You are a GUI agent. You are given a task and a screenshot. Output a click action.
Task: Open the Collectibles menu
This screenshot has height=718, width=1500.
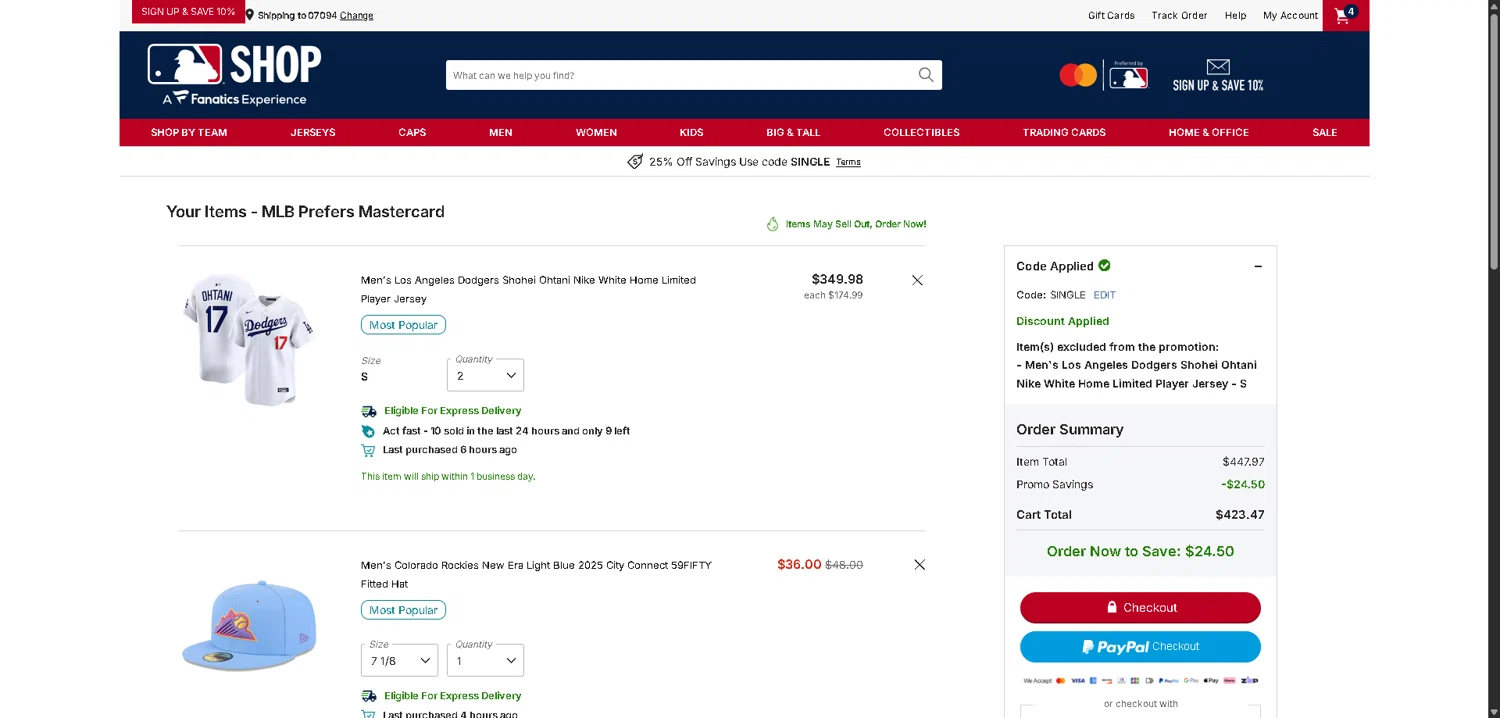point(921,132)
